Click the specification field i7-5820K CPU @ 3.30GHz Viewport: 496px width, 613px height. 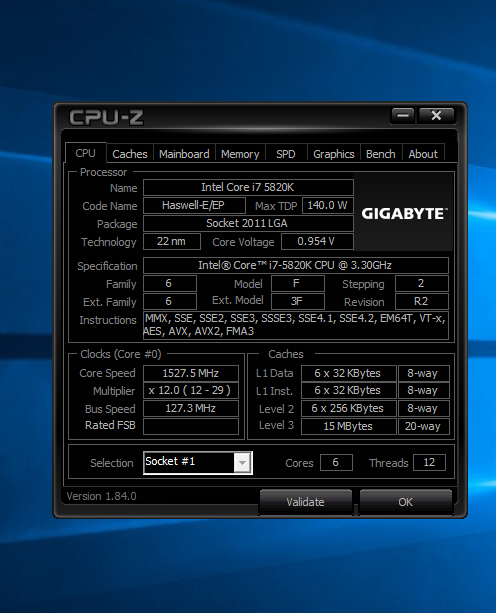(295, 265)
